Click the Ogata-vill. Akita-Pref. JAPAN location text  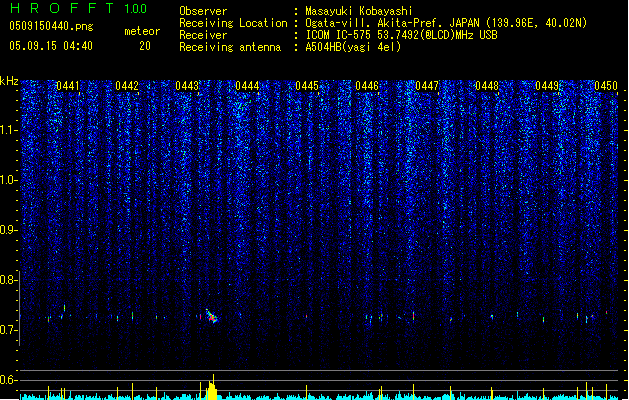(x=446, y=23)
